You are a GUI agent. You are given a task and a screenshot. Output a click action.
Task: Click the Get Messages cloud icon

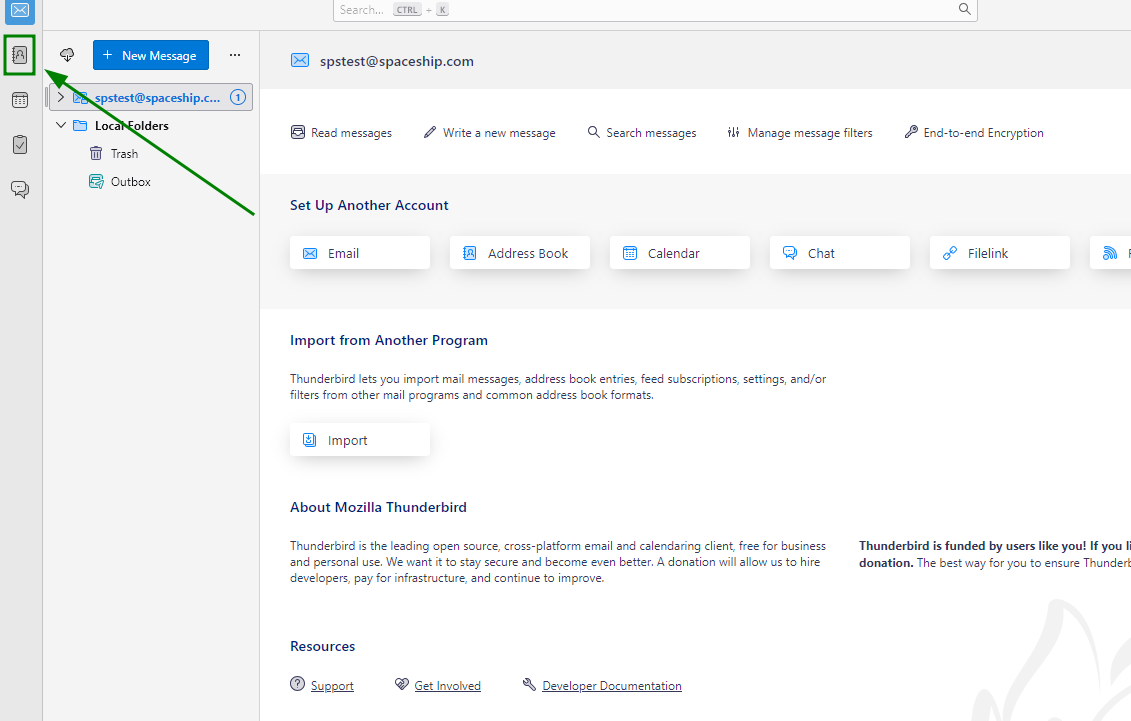coord(66,55)
